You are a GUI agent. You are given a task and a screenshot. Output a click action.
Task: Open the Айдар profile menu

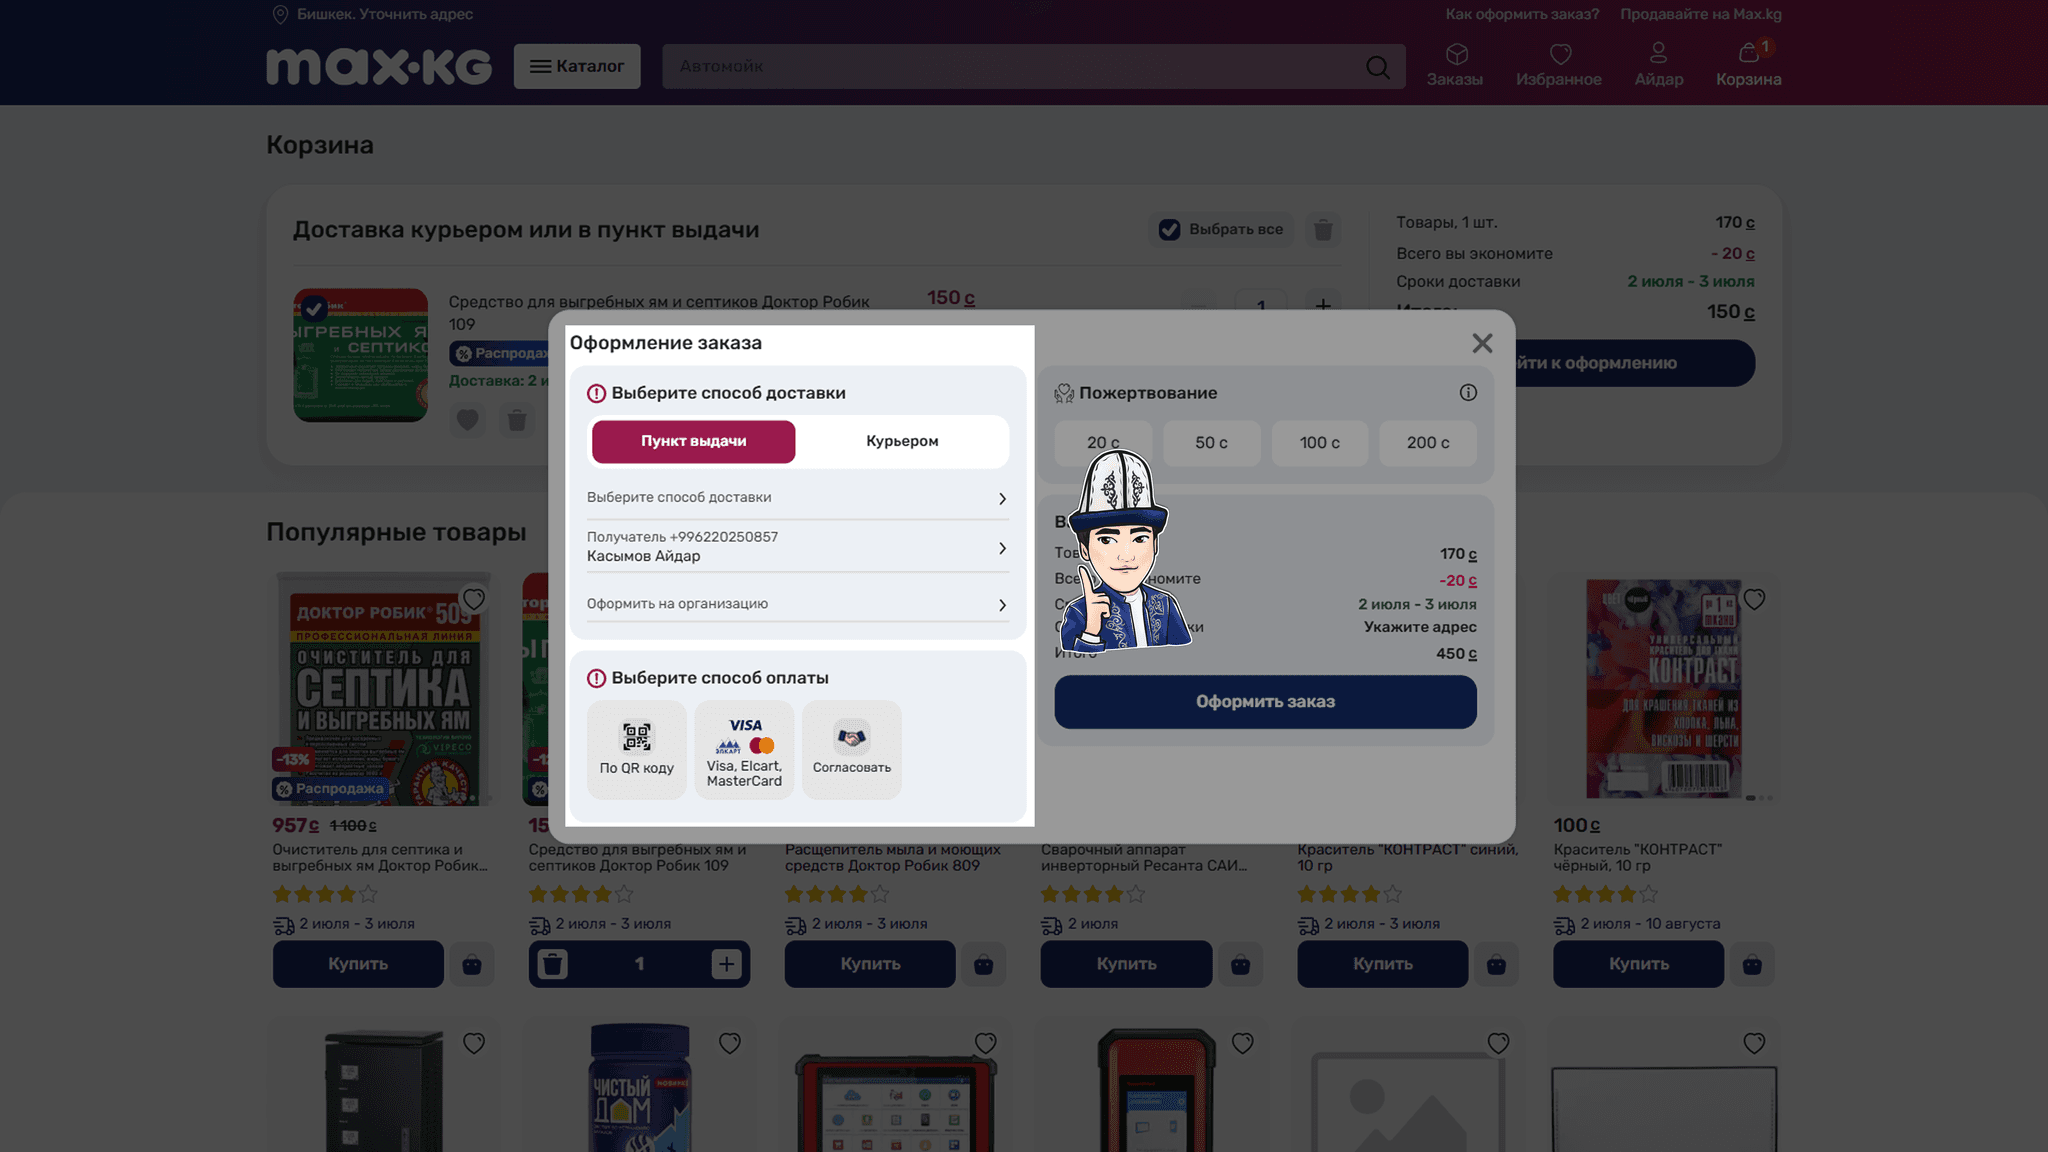[1659, 64]
